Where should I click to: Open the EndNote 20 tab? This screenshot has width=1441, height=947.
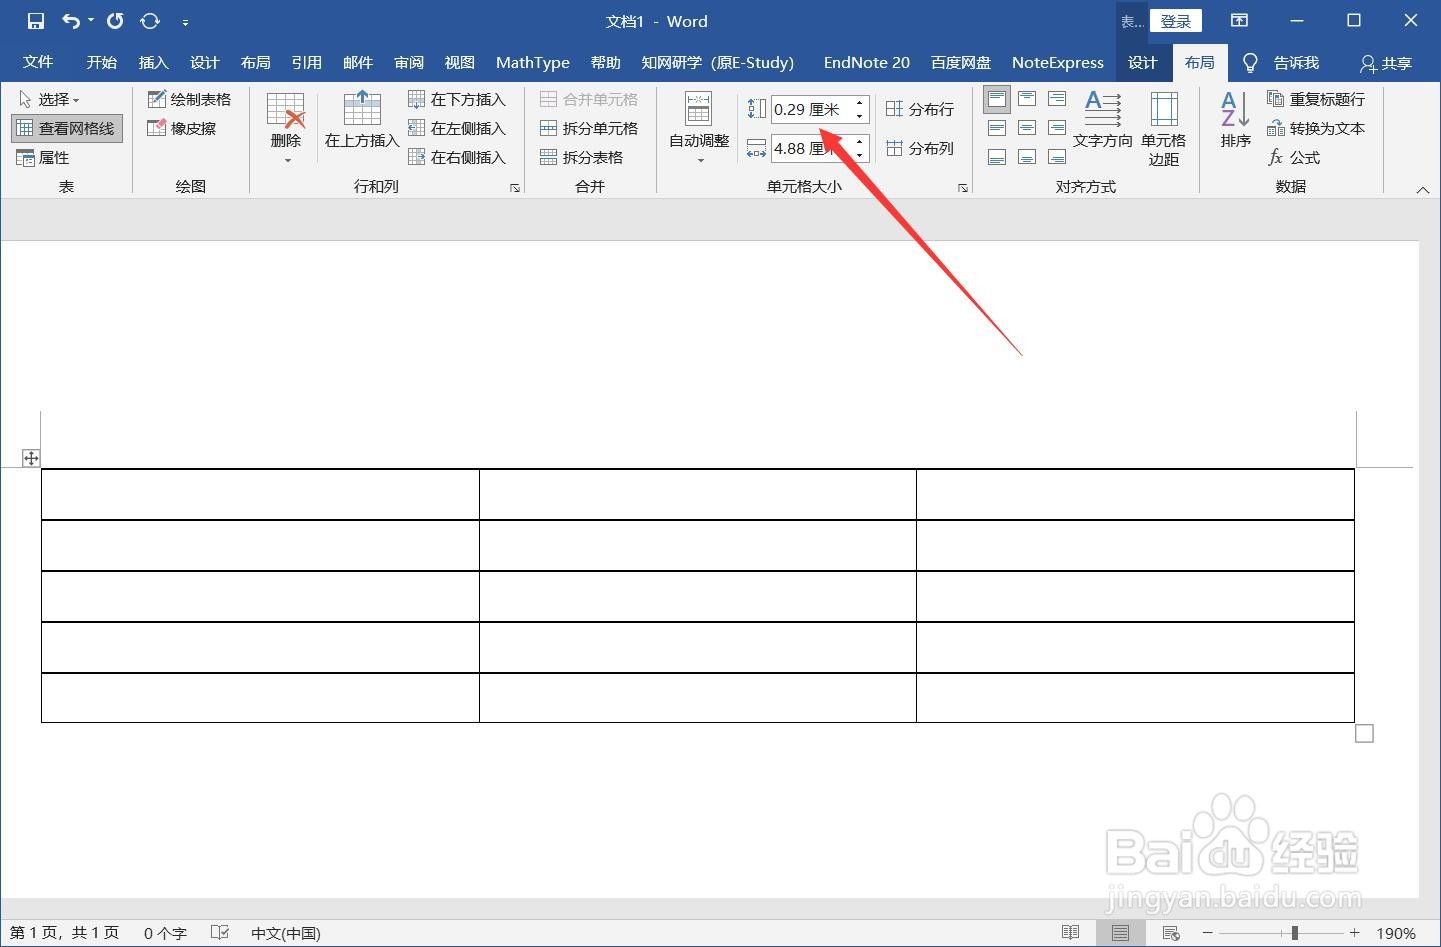867,62
